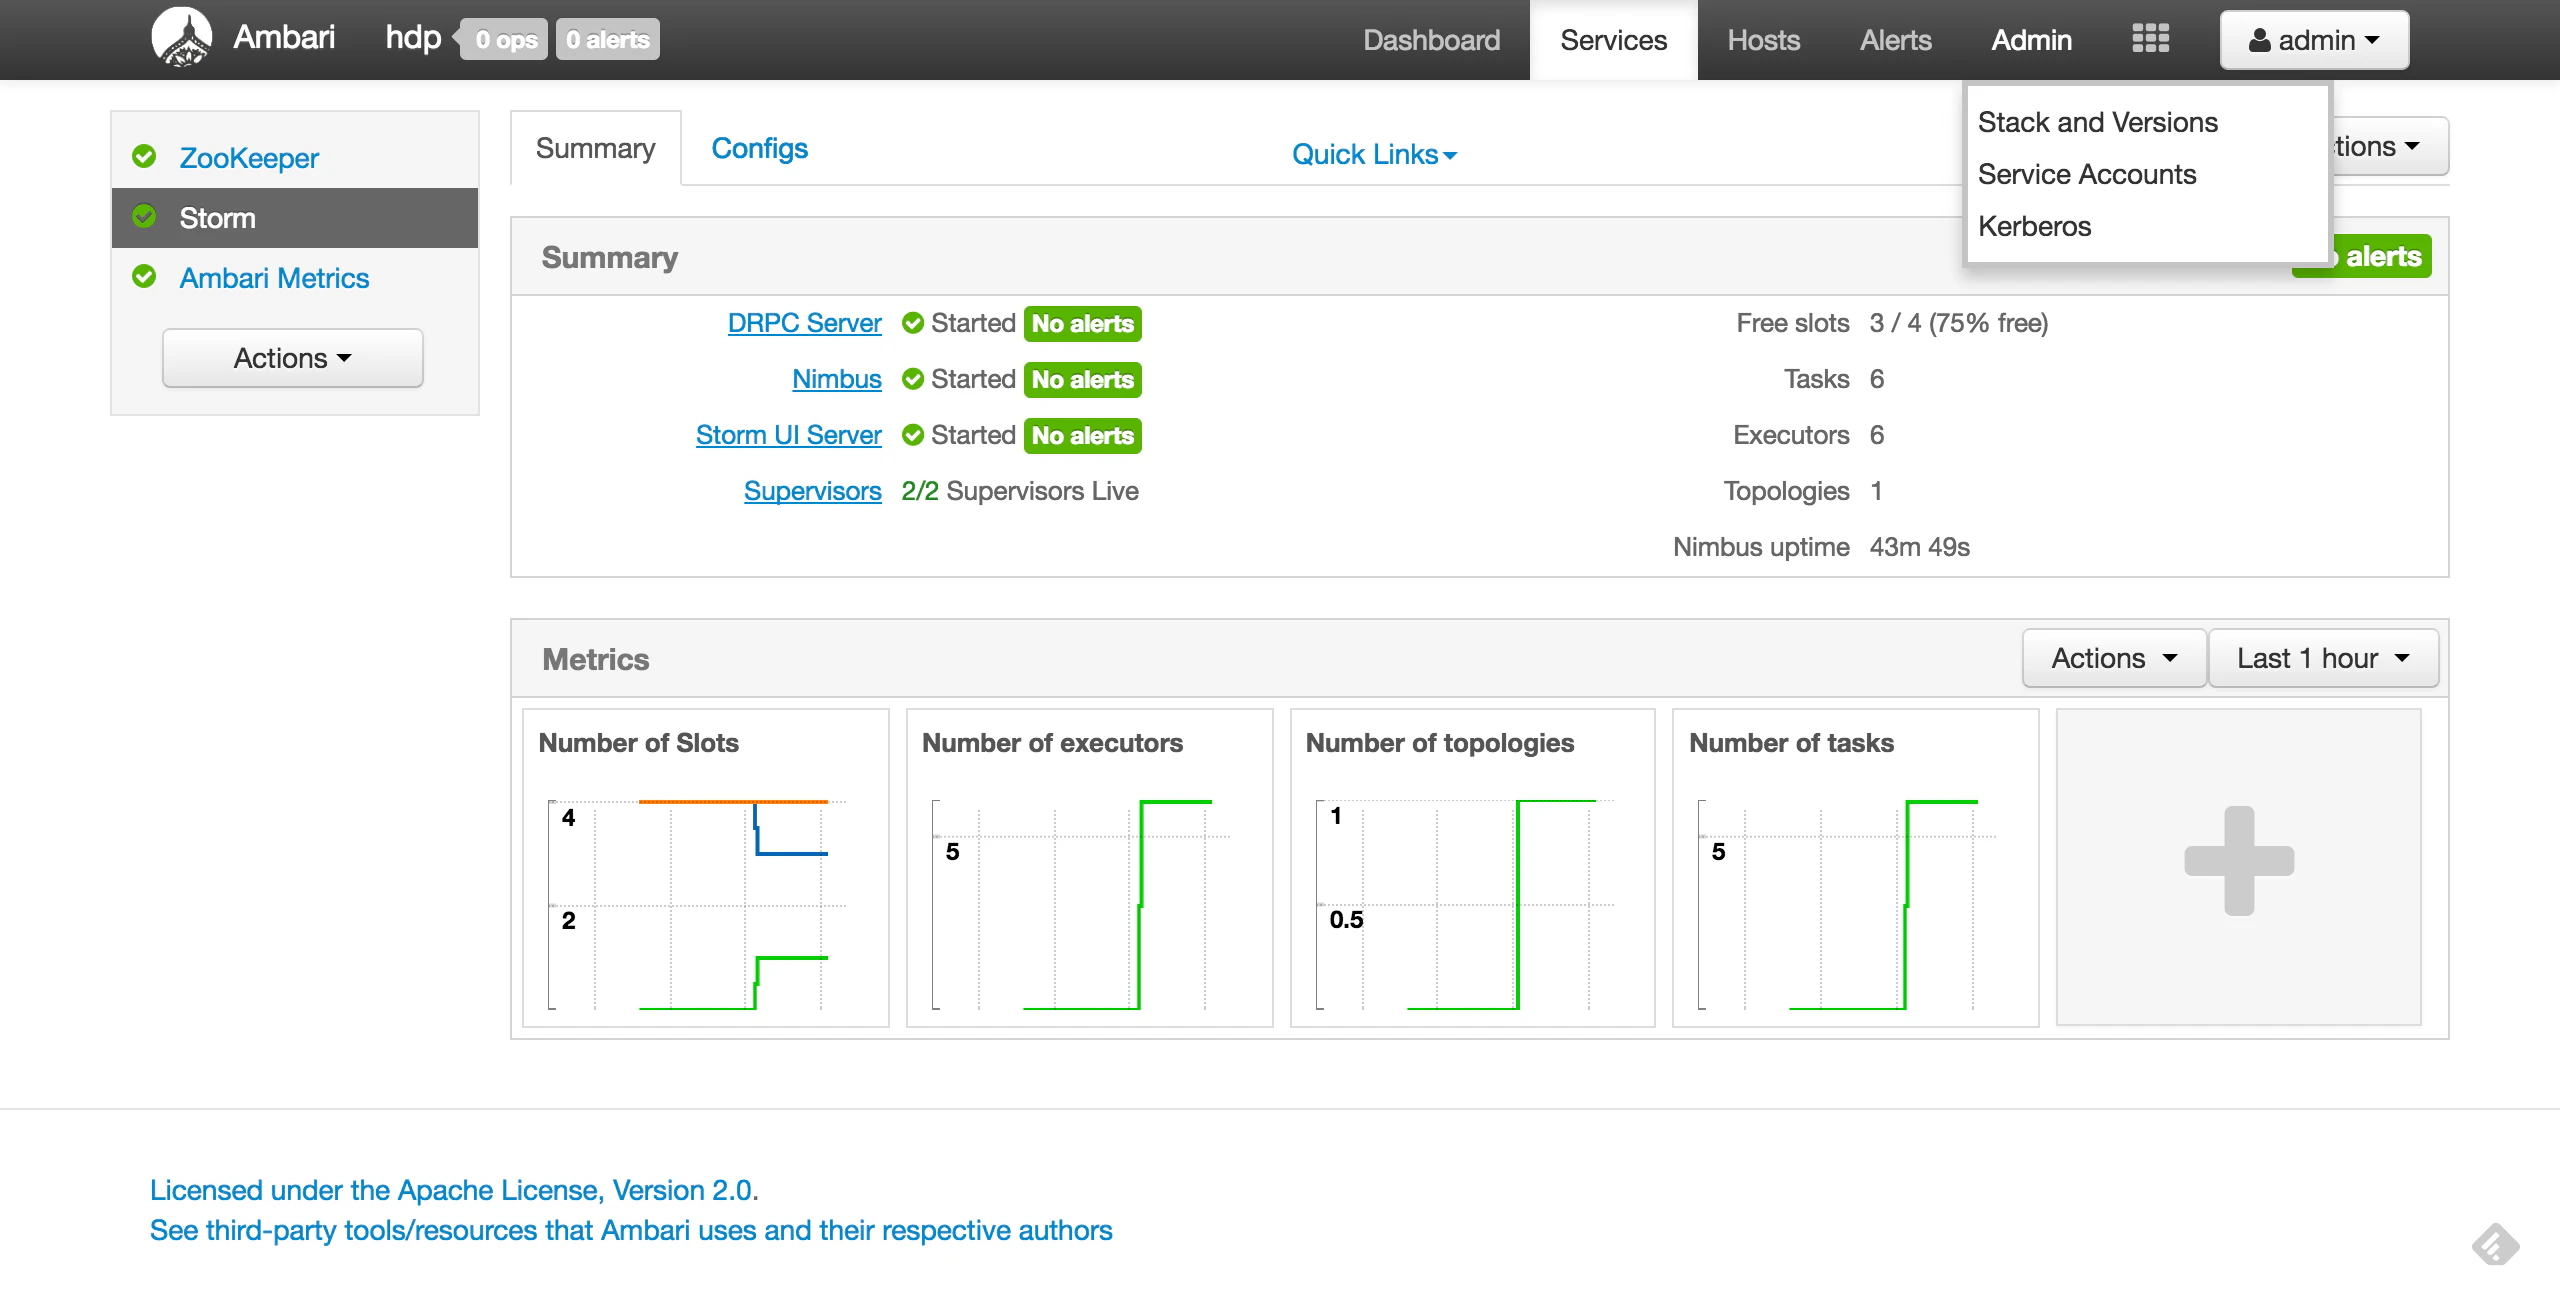Click DRPC Server started status icon
The image size is (2560, 1308).
pyautogui.click(x=912, y=323)
